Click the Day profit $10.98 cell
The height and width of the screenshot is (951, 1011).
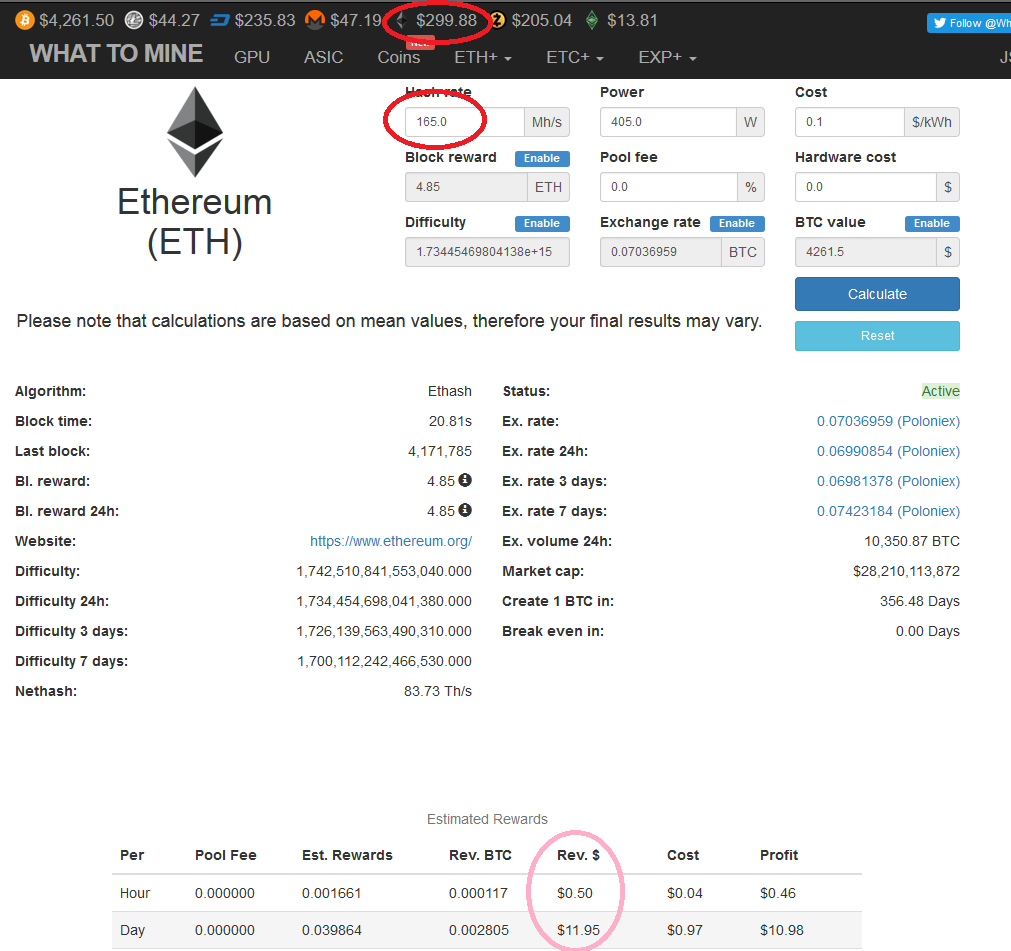point(781,930)
